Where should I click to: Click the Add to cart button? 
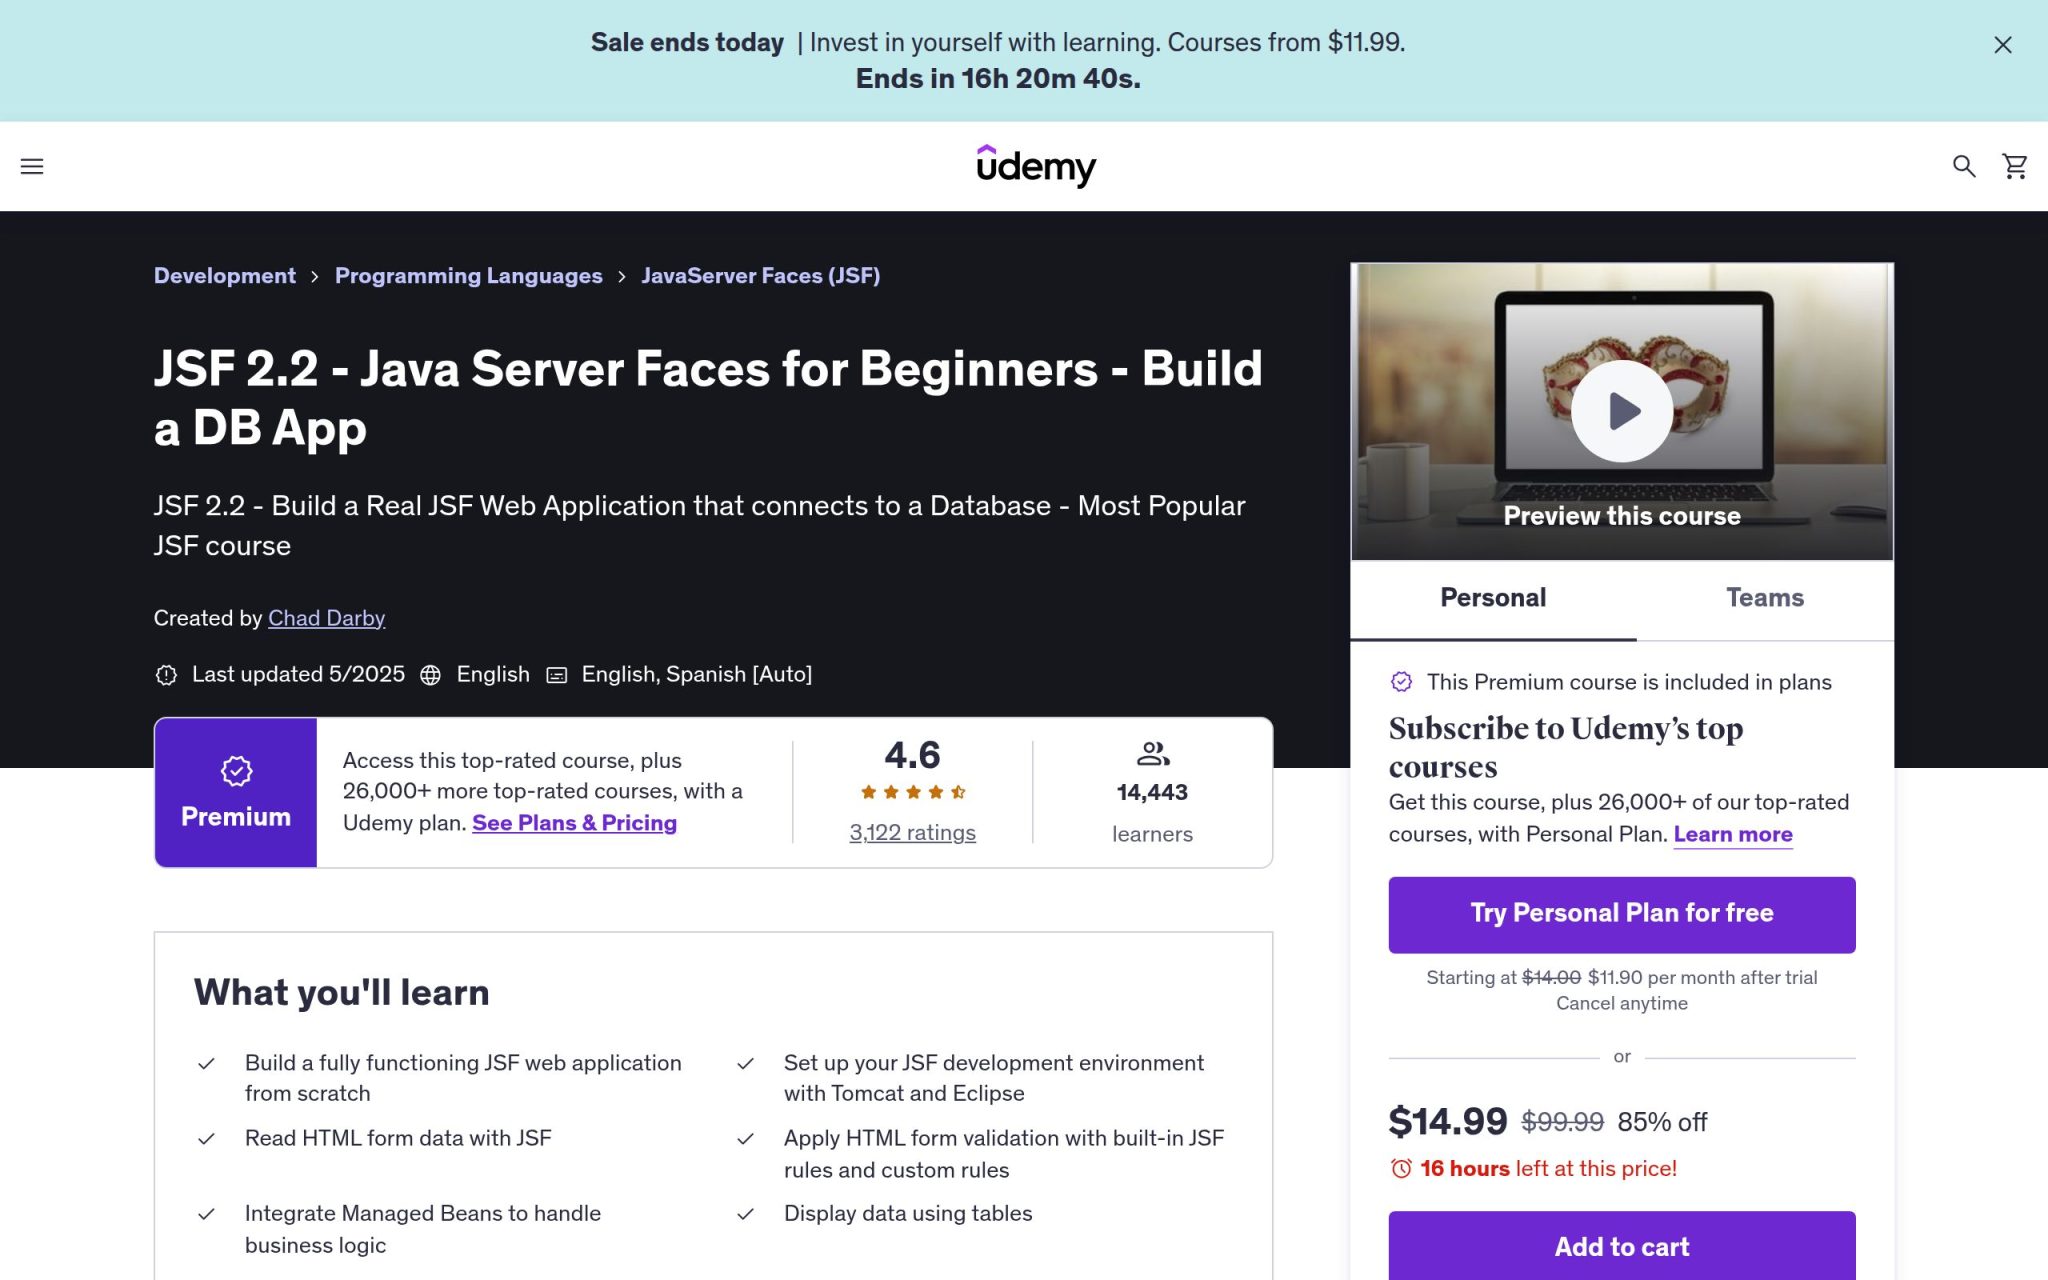pyautogui.click(x=1622, y=1246)
